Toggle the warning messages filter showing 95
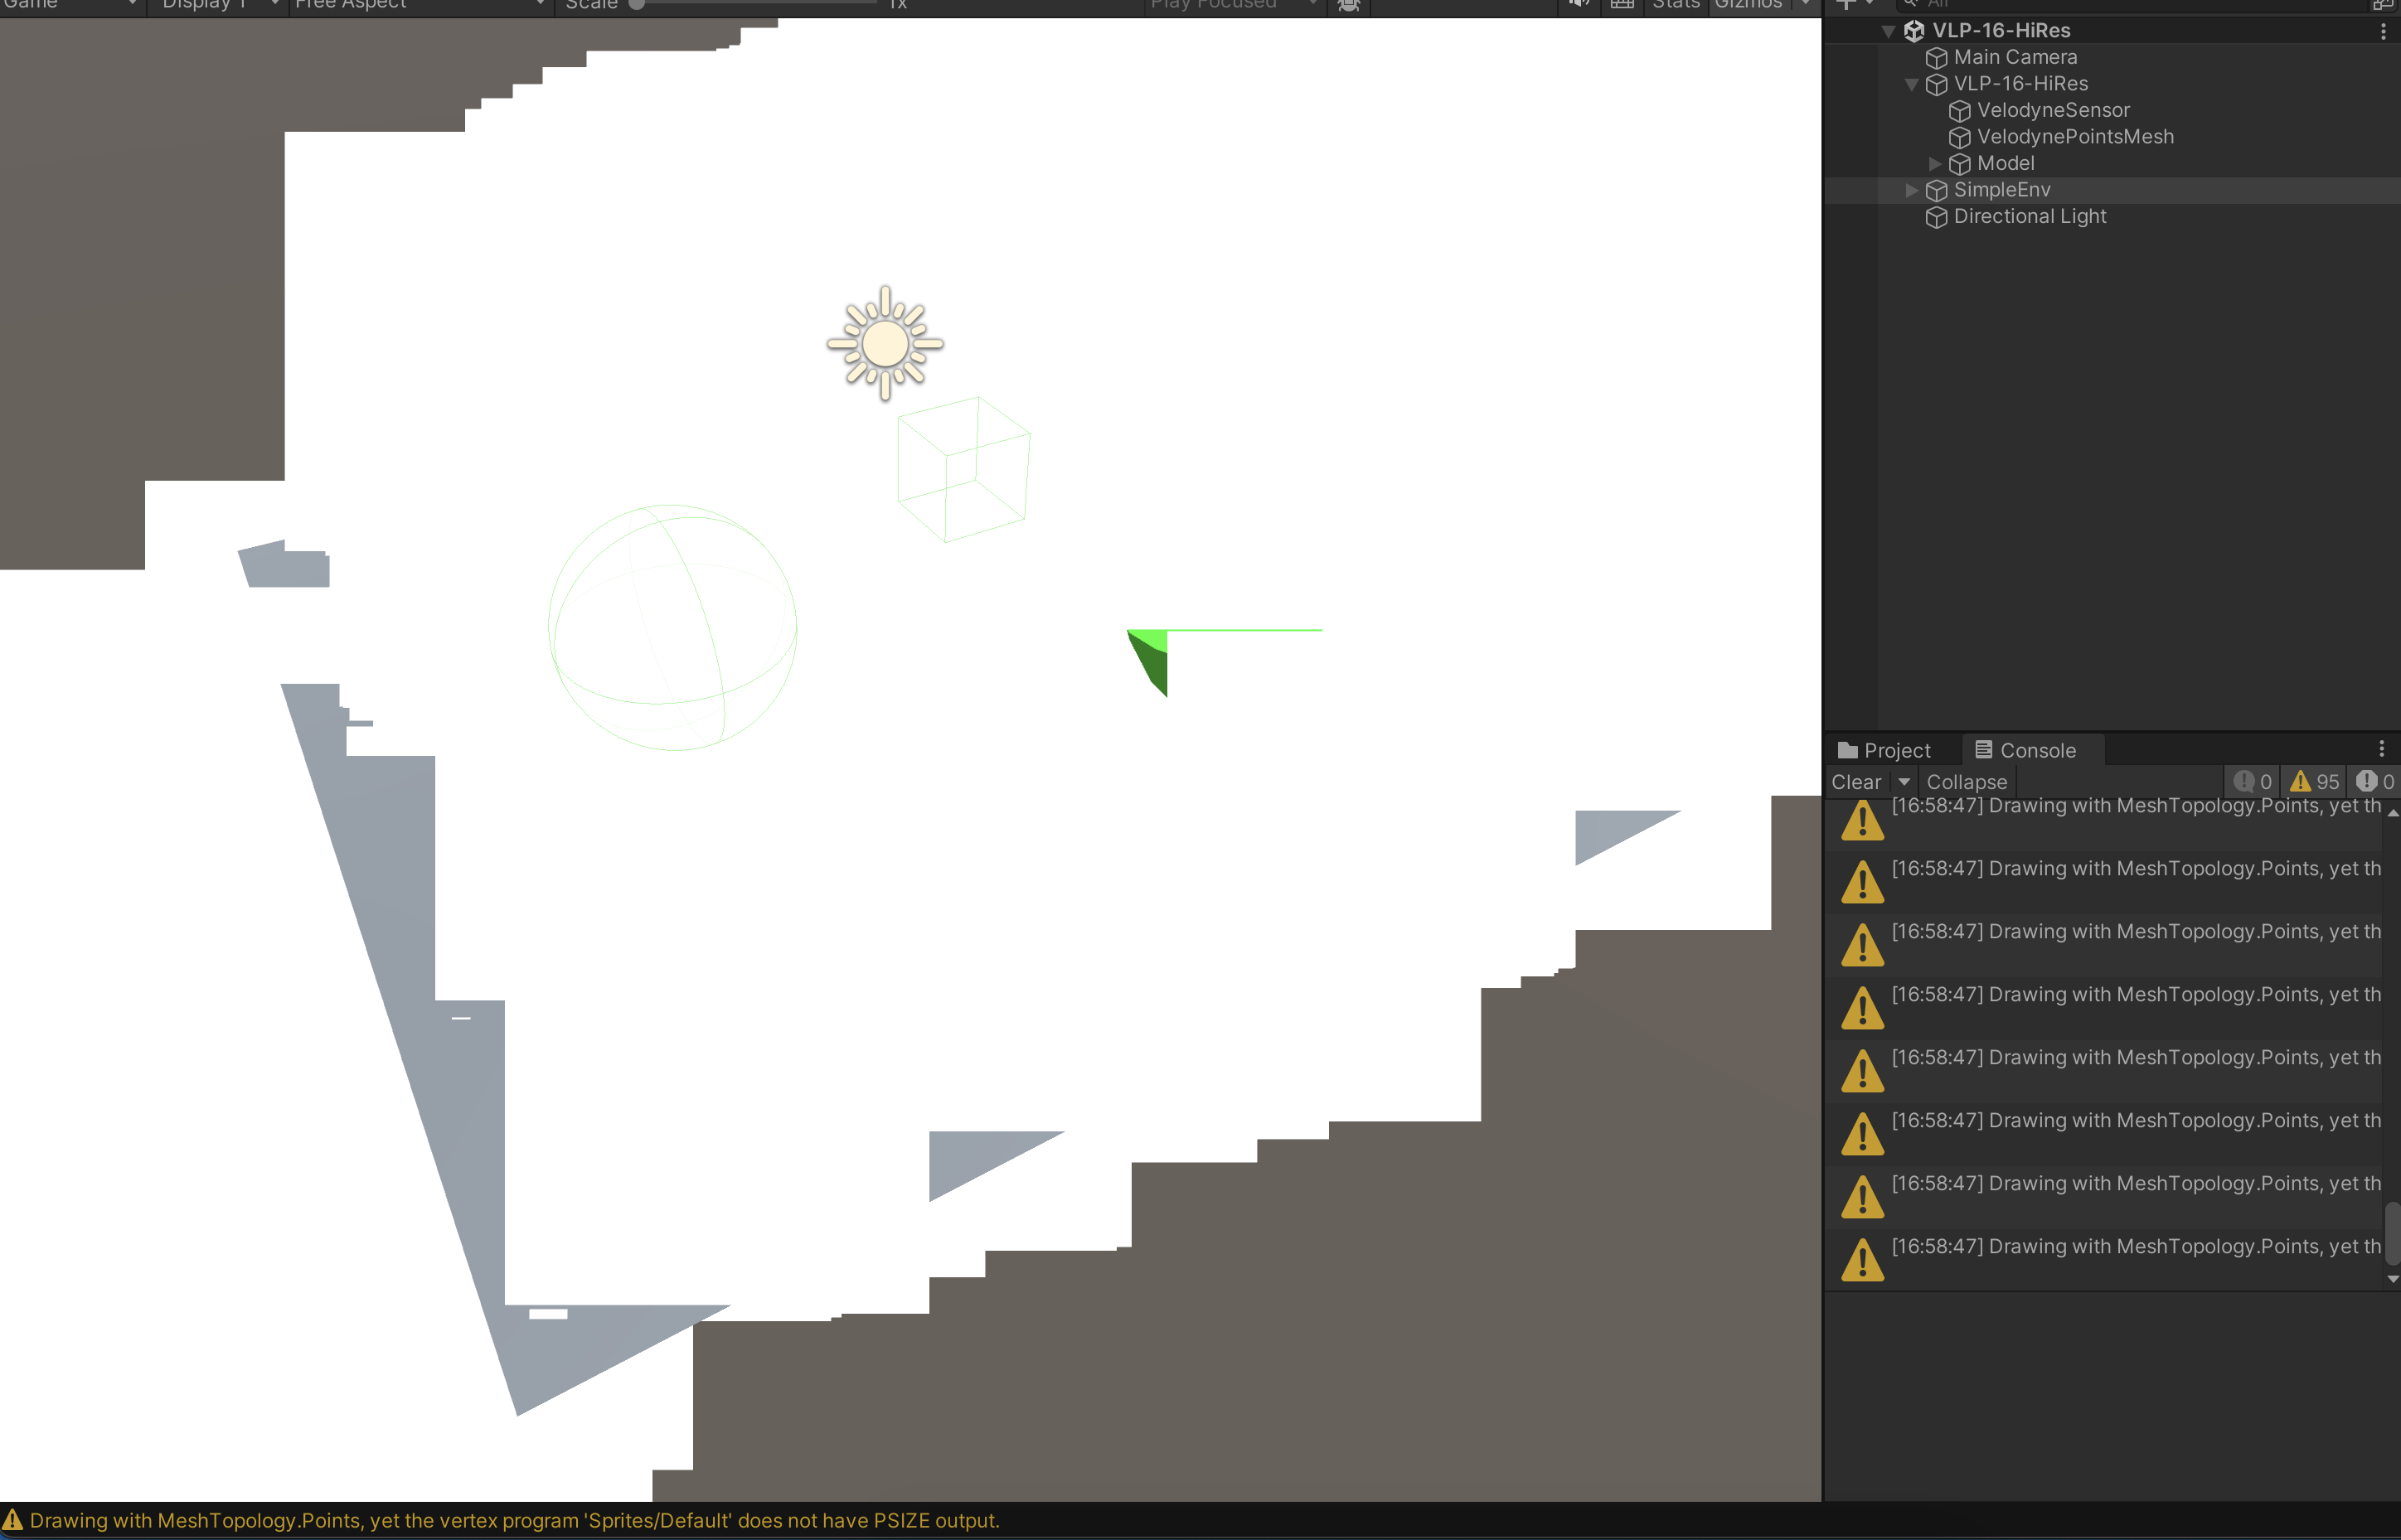Image resolution: width=2401 pixels, height=1540 pixels. pyautogui.click(x=2313, y=781)
